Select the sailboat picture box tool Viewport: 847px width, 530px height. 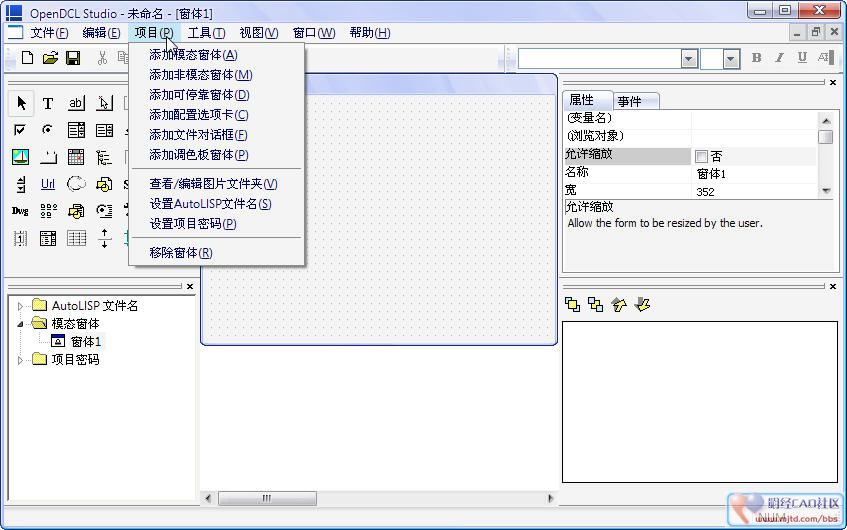point(20,157)
